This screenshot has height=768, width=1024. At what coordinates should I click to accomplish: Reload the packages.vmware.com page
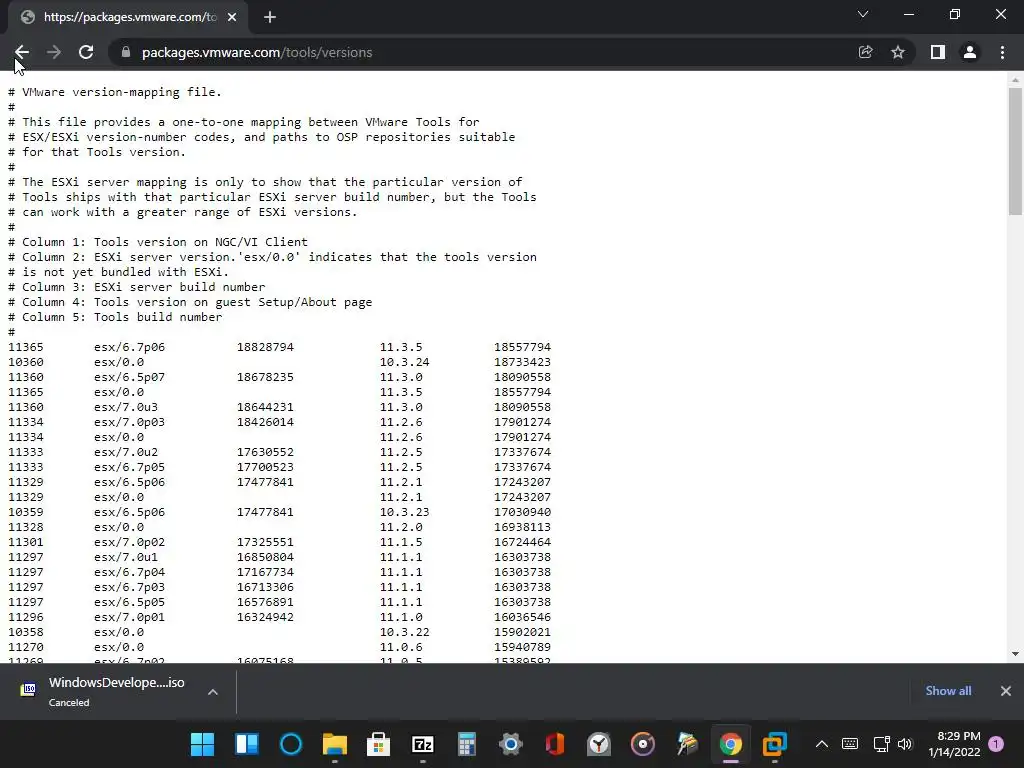[x=86, y=52]
